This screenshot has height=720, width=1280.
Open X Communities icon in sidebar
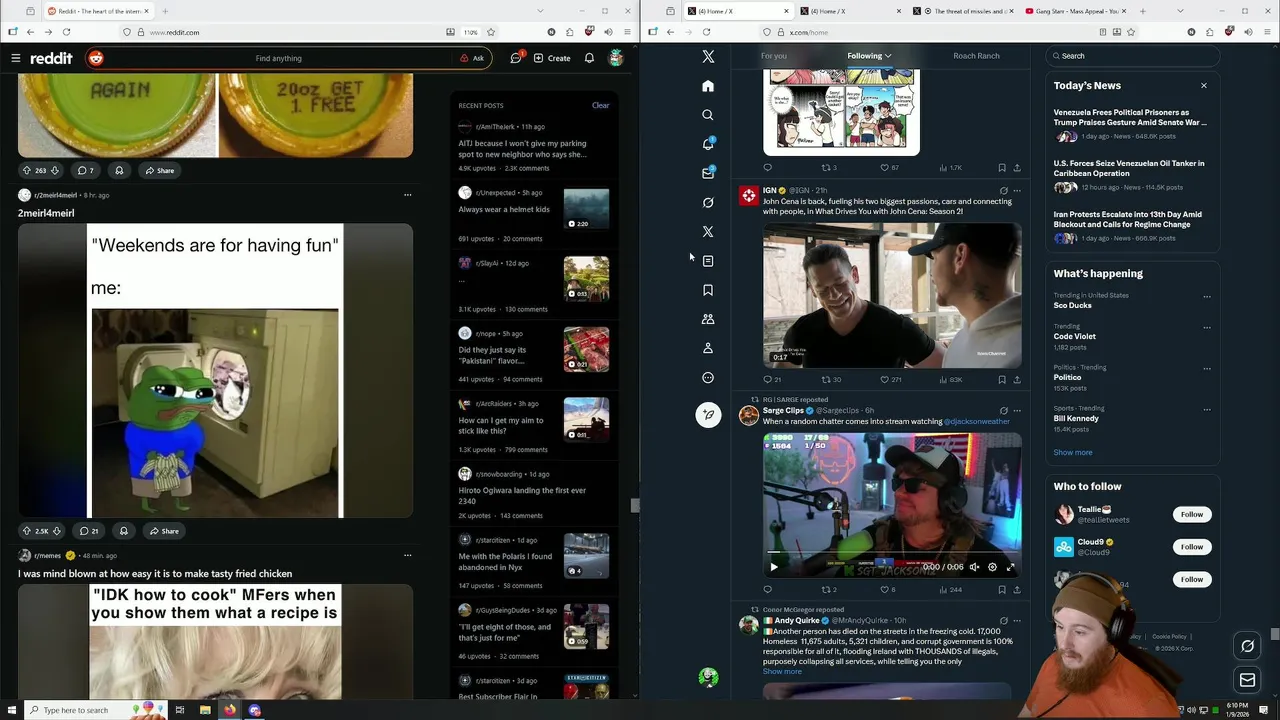pos(708,319)
